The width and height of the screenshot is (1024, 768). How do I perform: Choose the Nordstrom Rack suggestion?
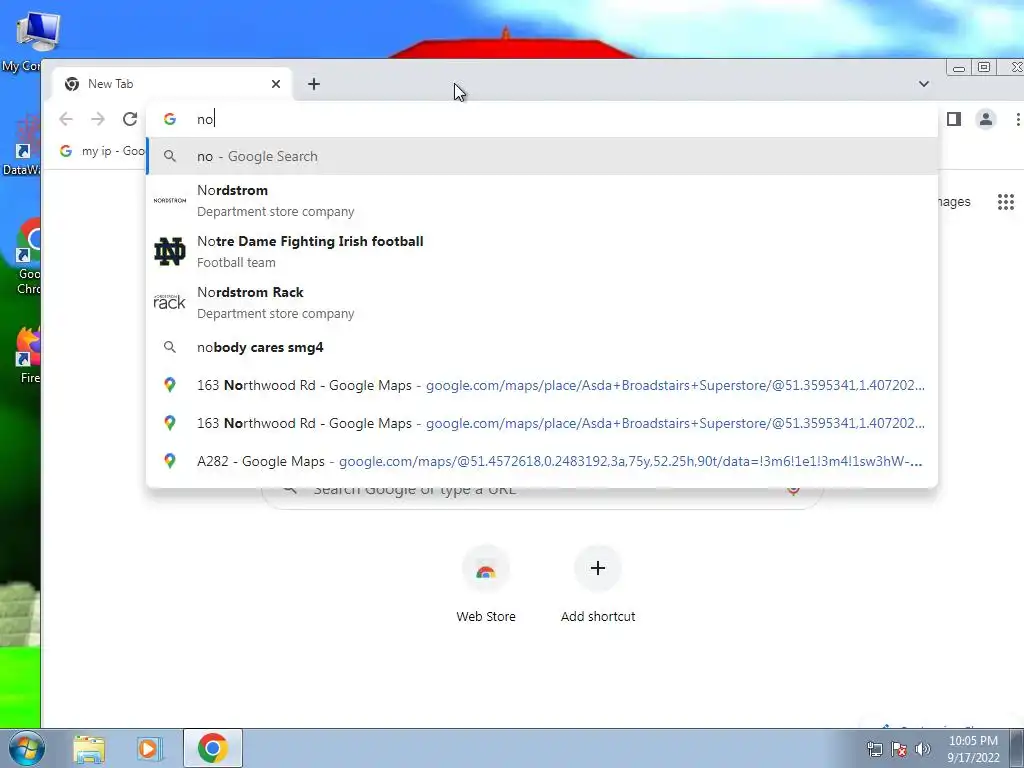[542, 302]
